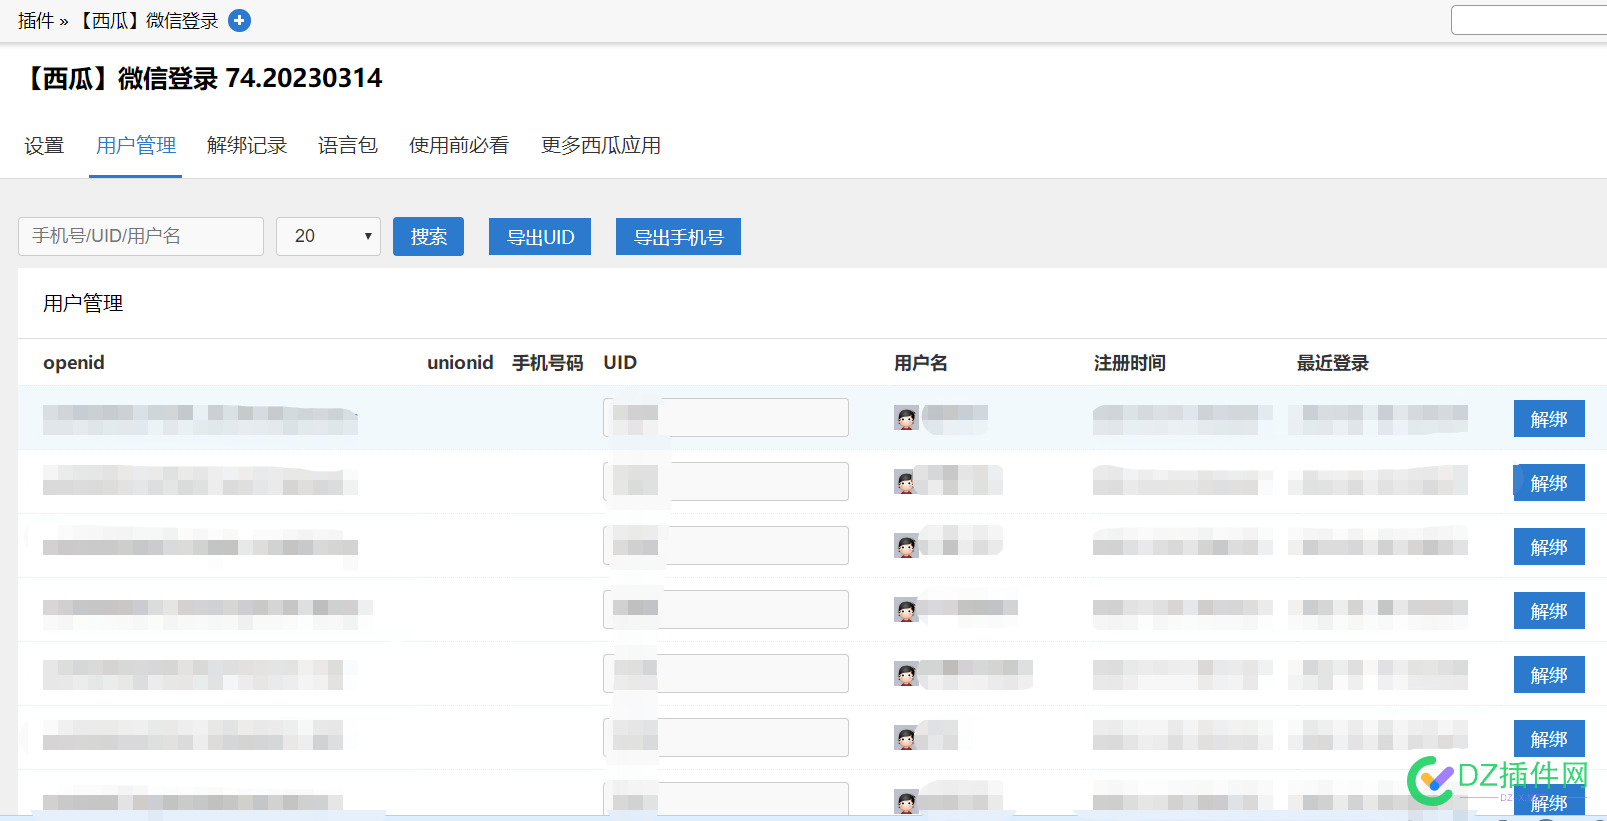
Task: Click the UID input field in first row
Action: click(726, 417)
